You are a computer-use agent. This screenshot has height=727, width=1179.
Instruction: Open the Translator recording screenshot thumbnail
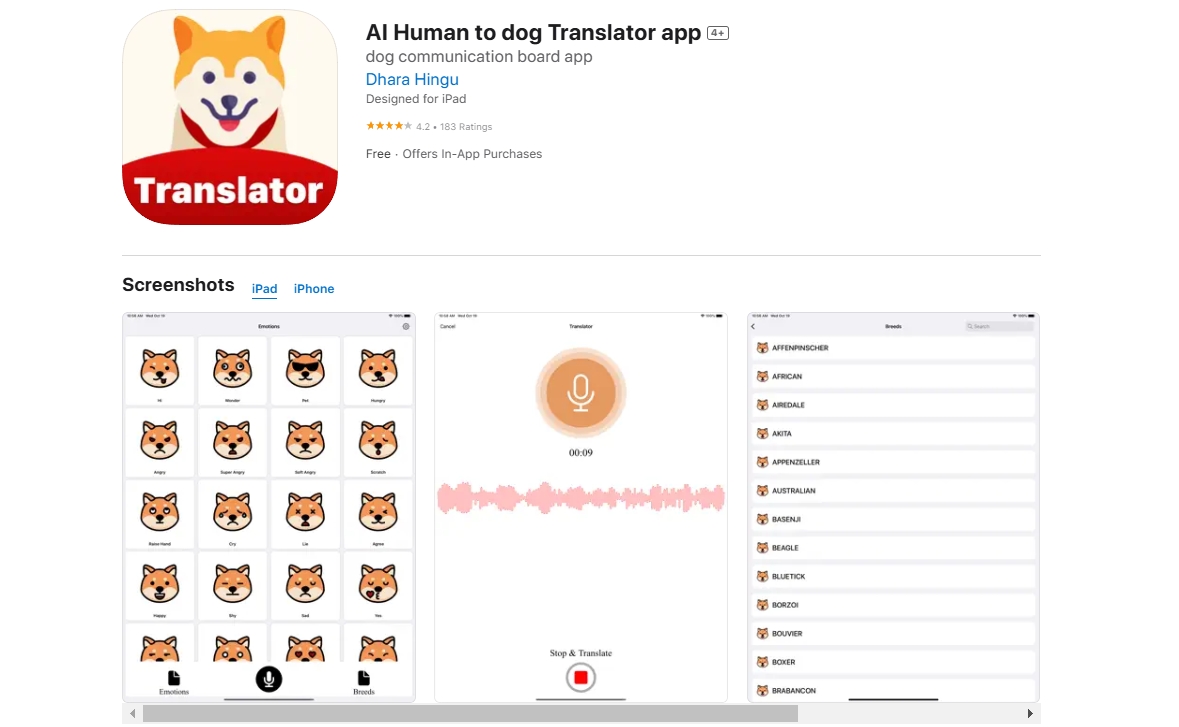[x=580, y=507]
